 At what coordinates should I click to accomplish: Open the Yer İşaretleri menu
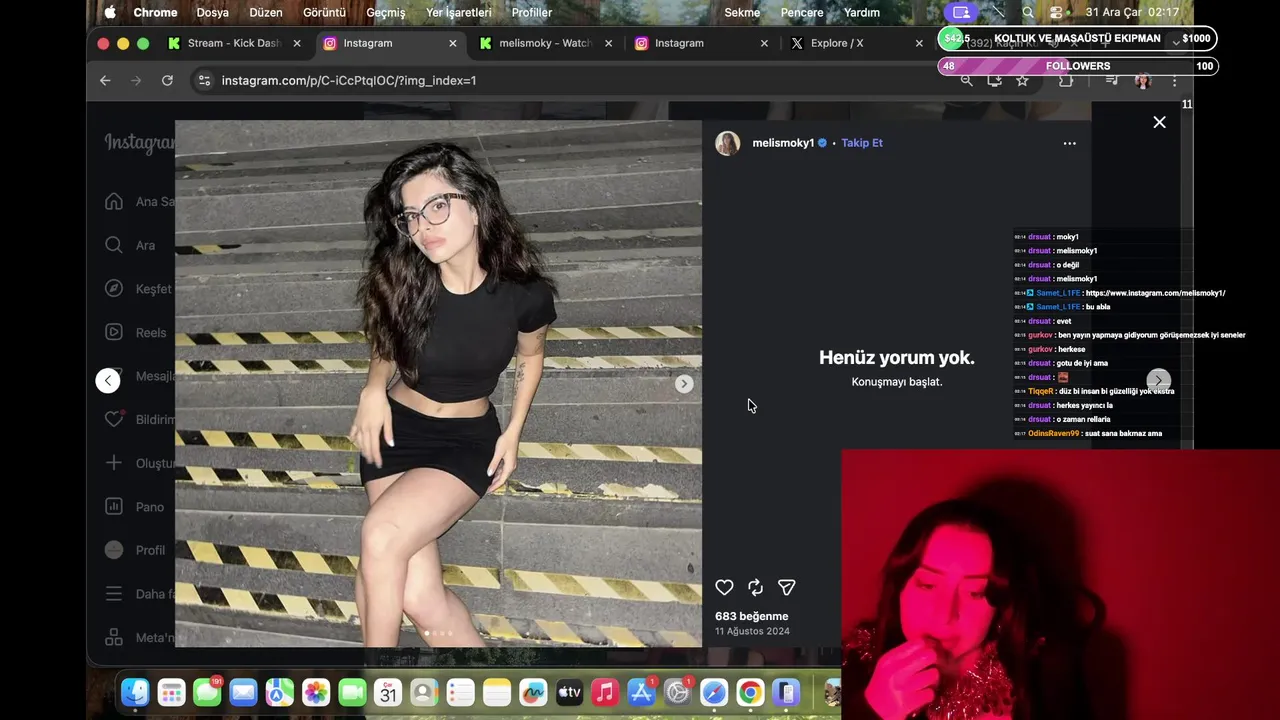[x=459, y=12]
